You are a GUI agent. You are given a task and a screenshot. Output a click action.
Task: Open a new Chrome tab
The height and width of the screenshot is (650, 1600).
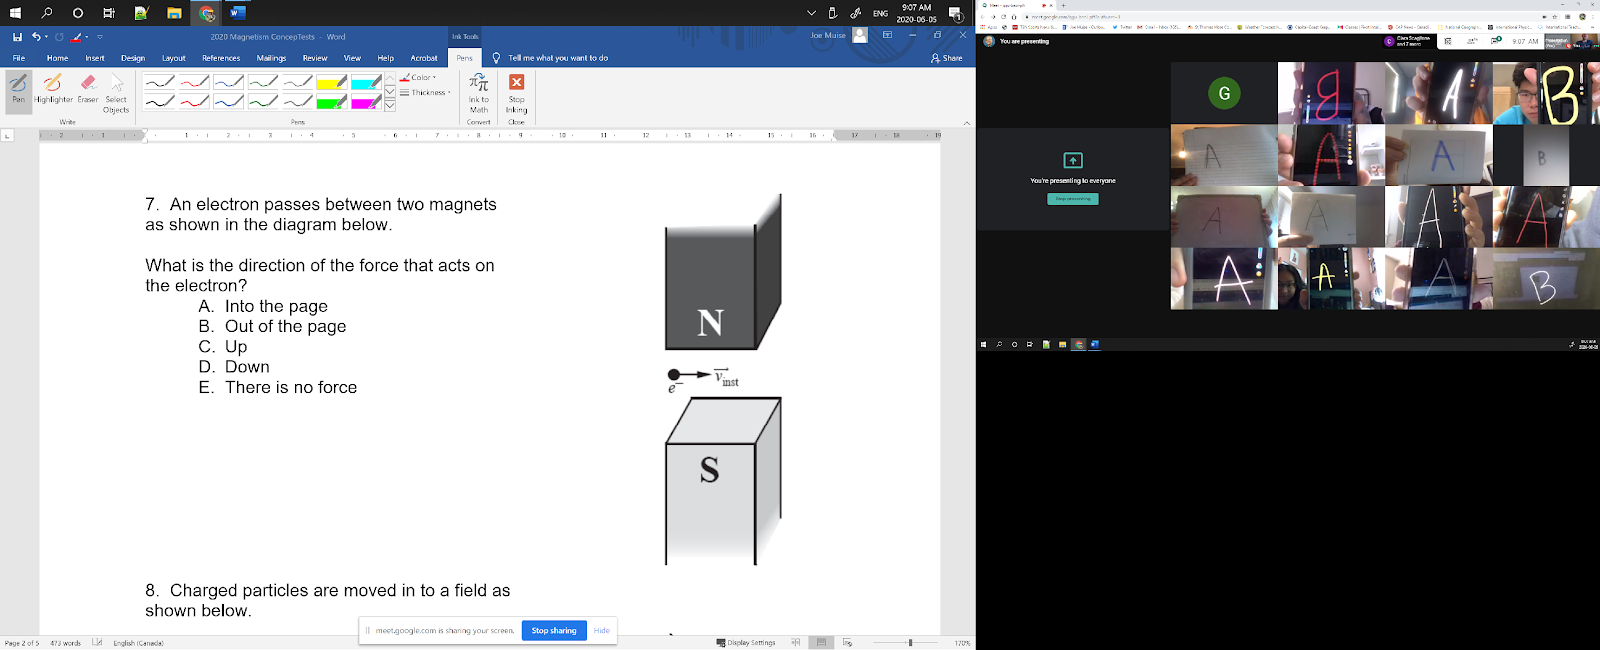tap(1063, 5)
